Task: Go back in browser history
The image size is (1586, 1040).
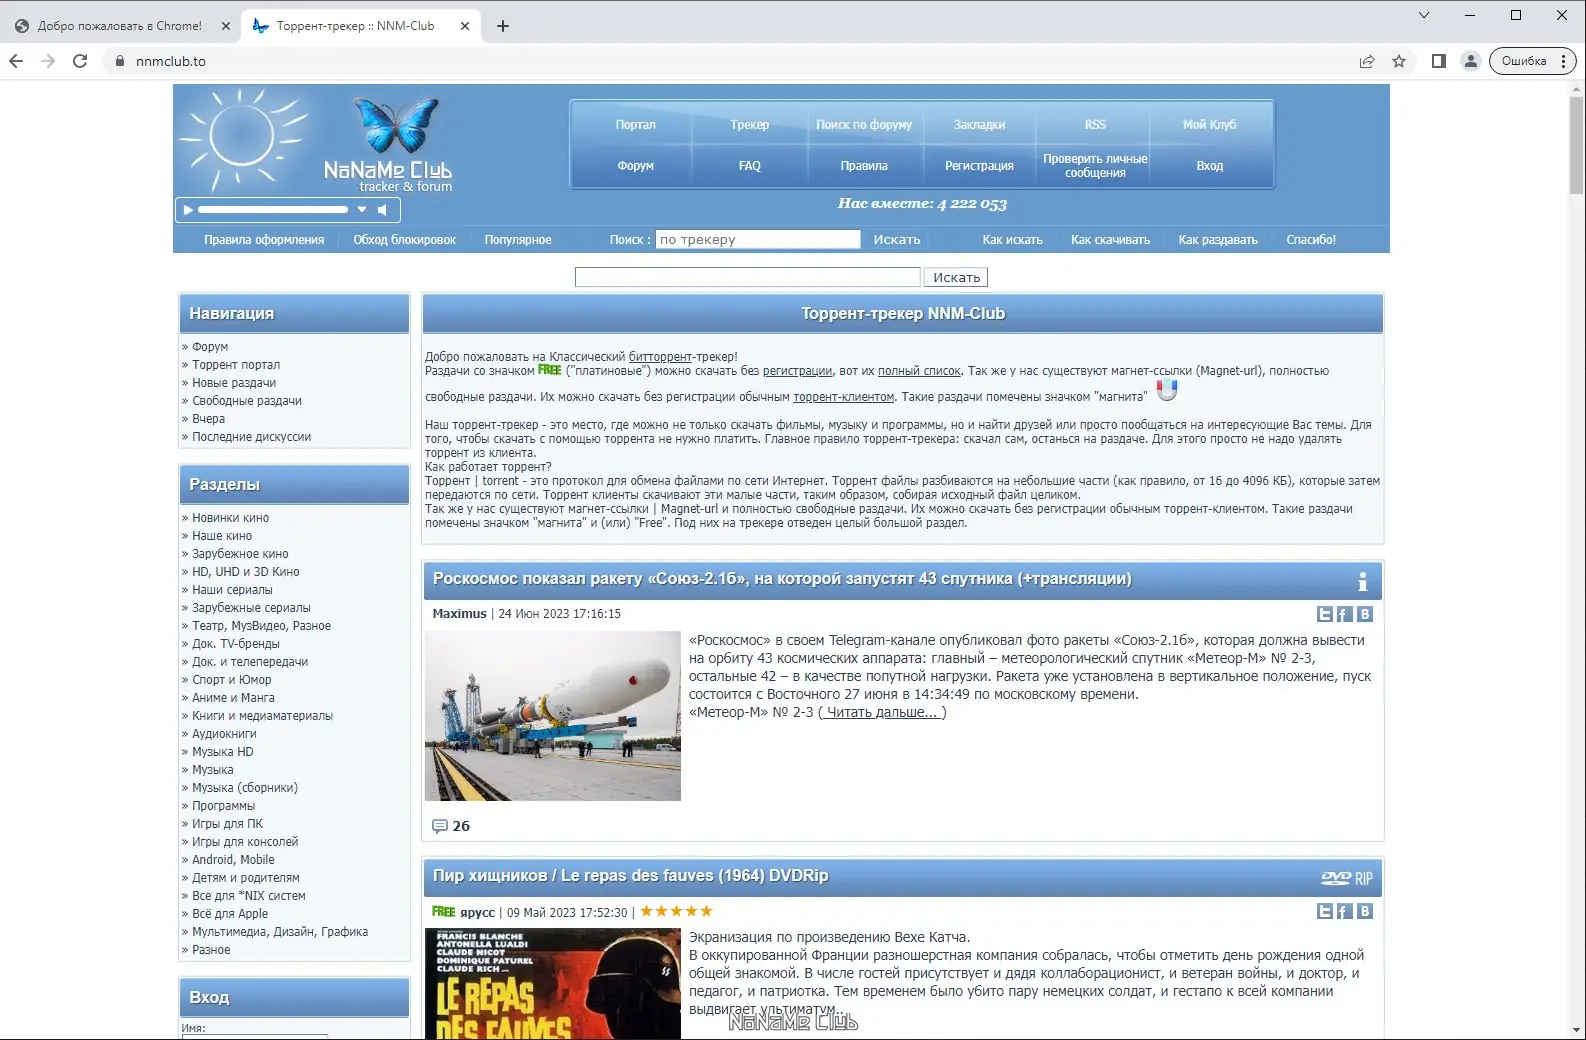Action: click(16, 61)
